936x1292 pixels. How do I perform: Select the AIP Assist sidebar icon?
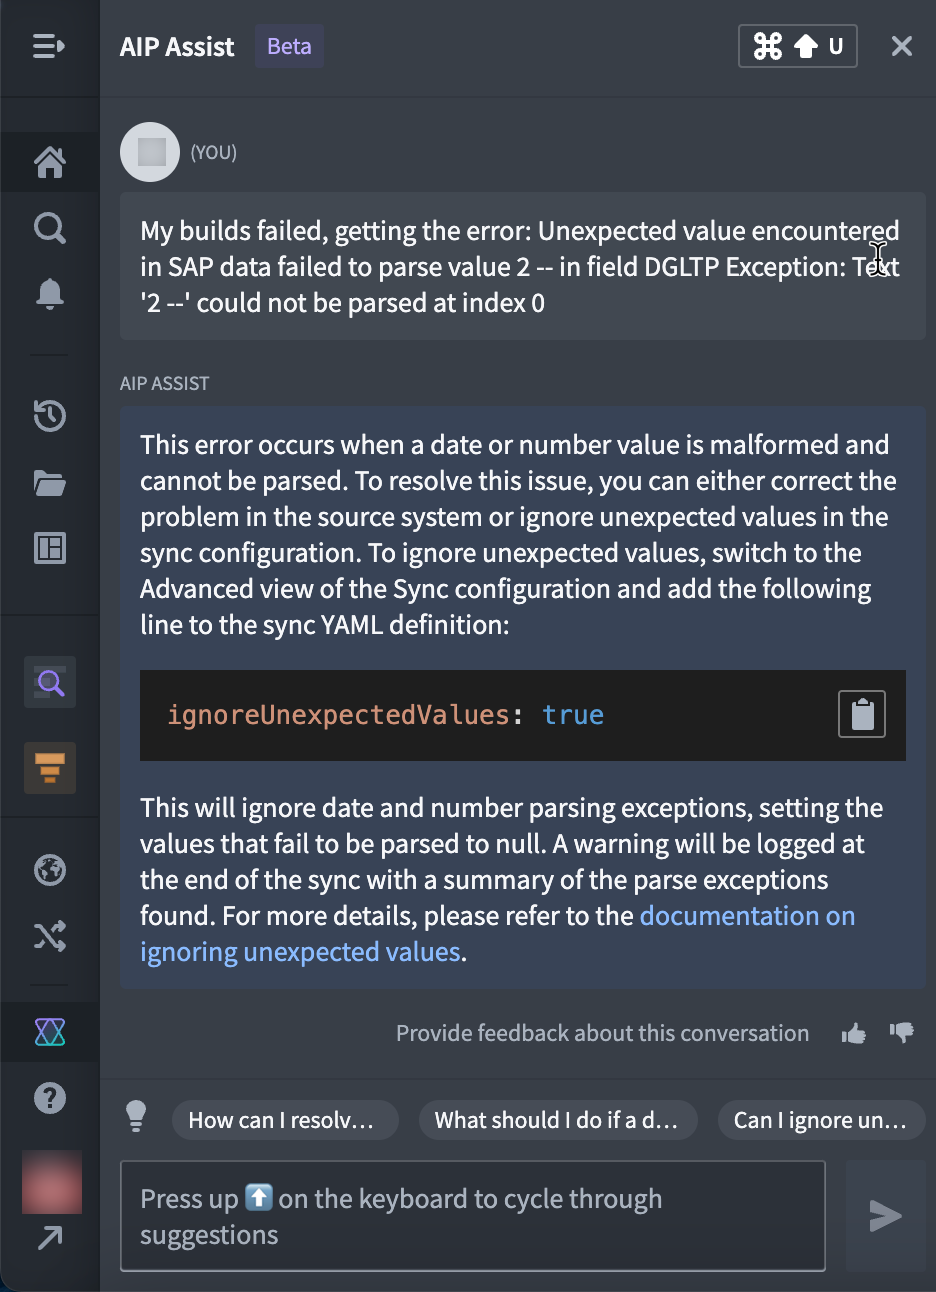click(49, 1031)
